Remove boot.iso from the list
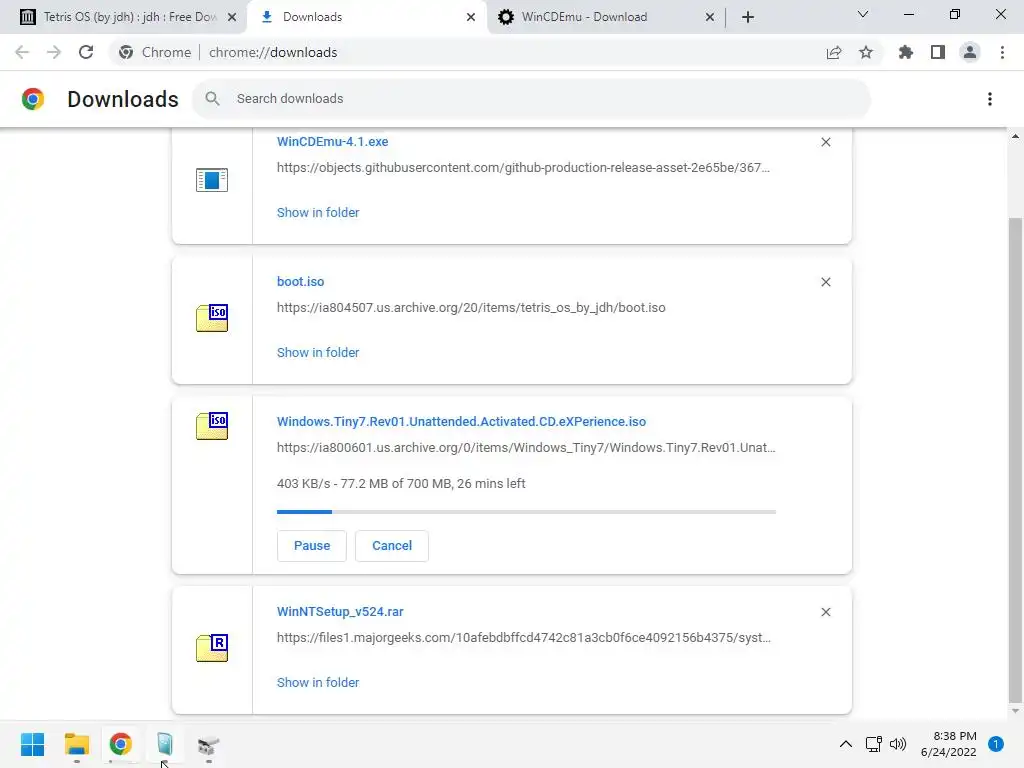 tap(825, 282)
